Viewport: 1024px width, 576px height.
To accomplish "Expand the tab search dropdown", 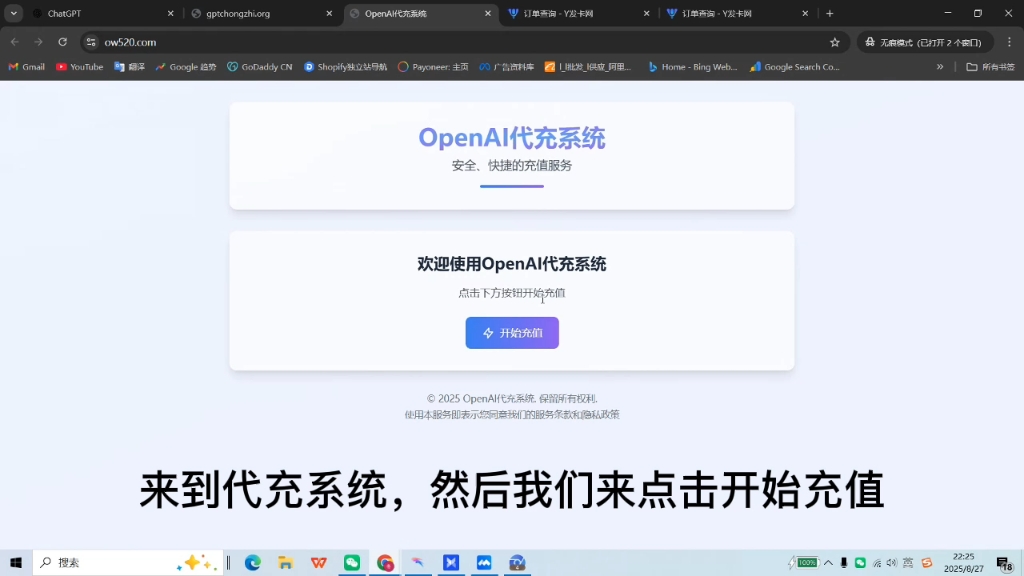I will 14,14.
